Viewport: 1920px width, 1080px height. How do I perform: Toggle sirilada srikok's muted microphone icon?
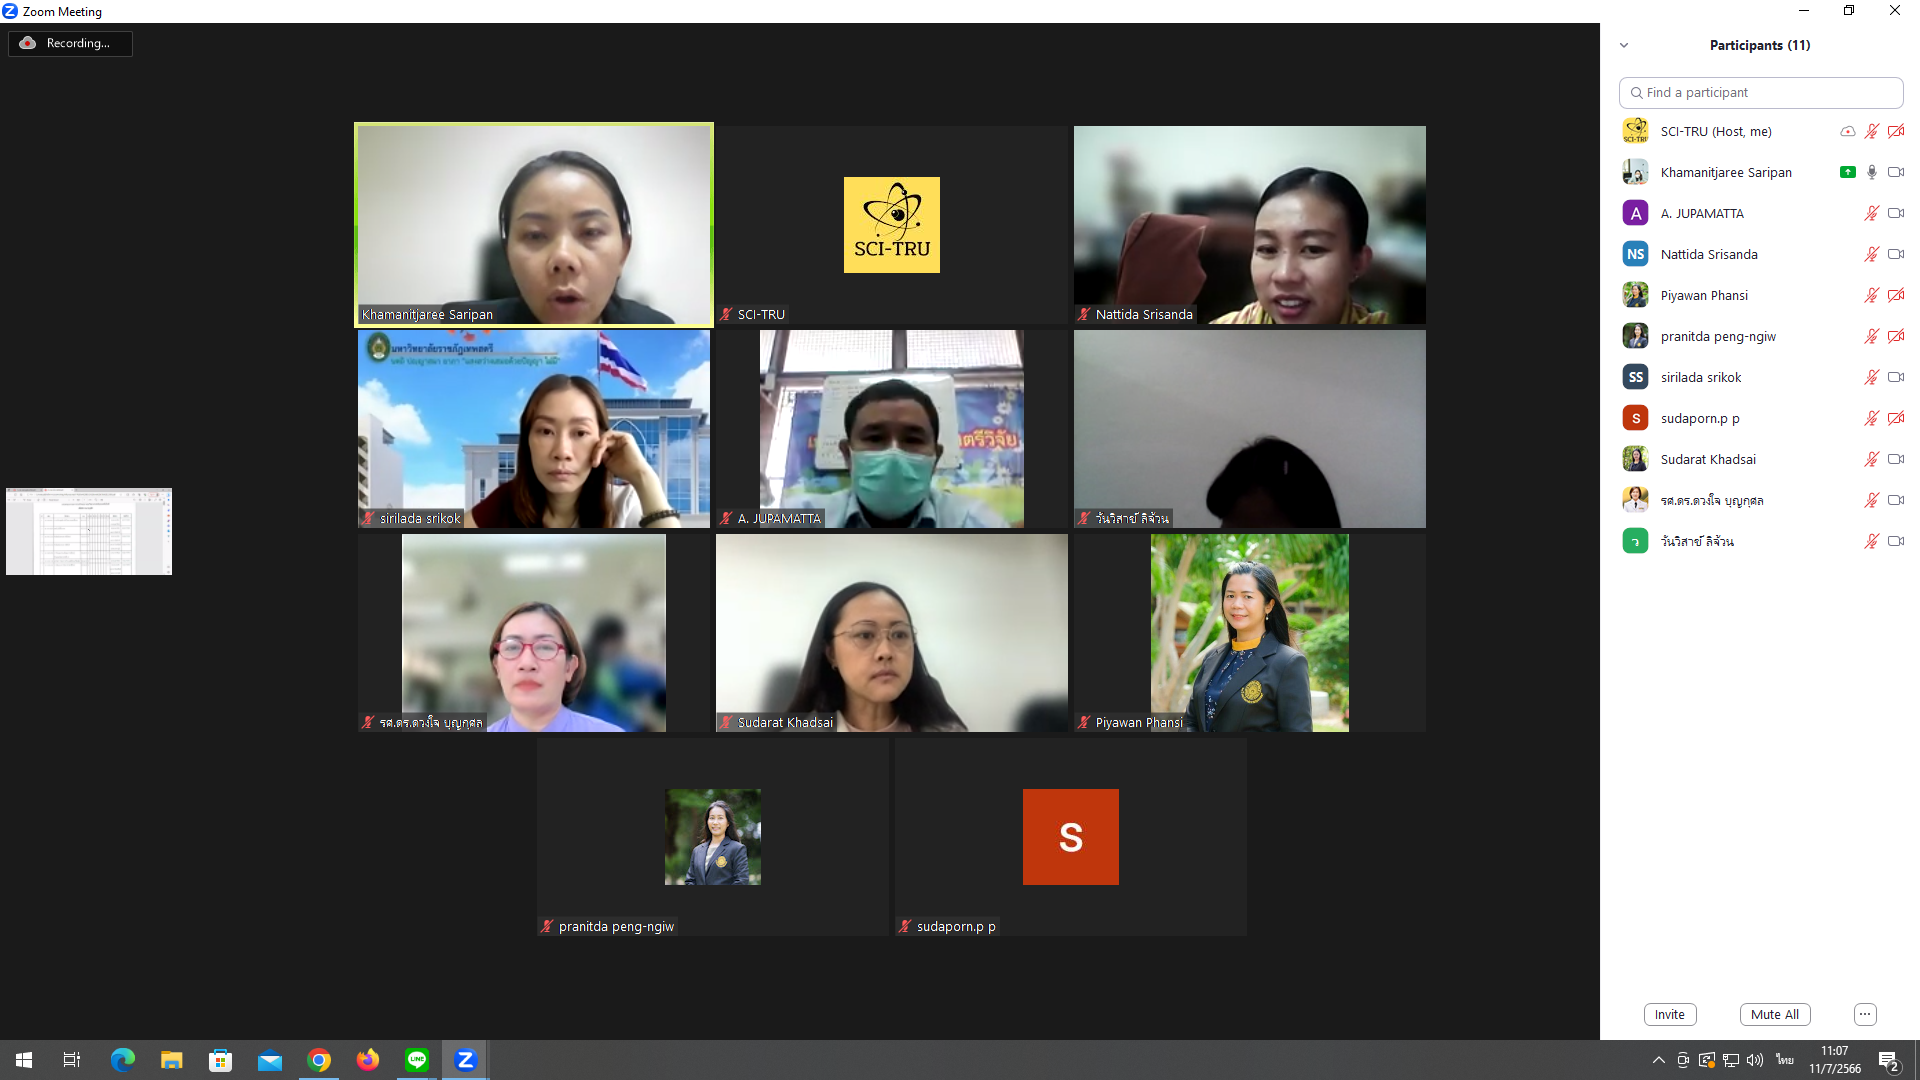(x=1871, y=377)
